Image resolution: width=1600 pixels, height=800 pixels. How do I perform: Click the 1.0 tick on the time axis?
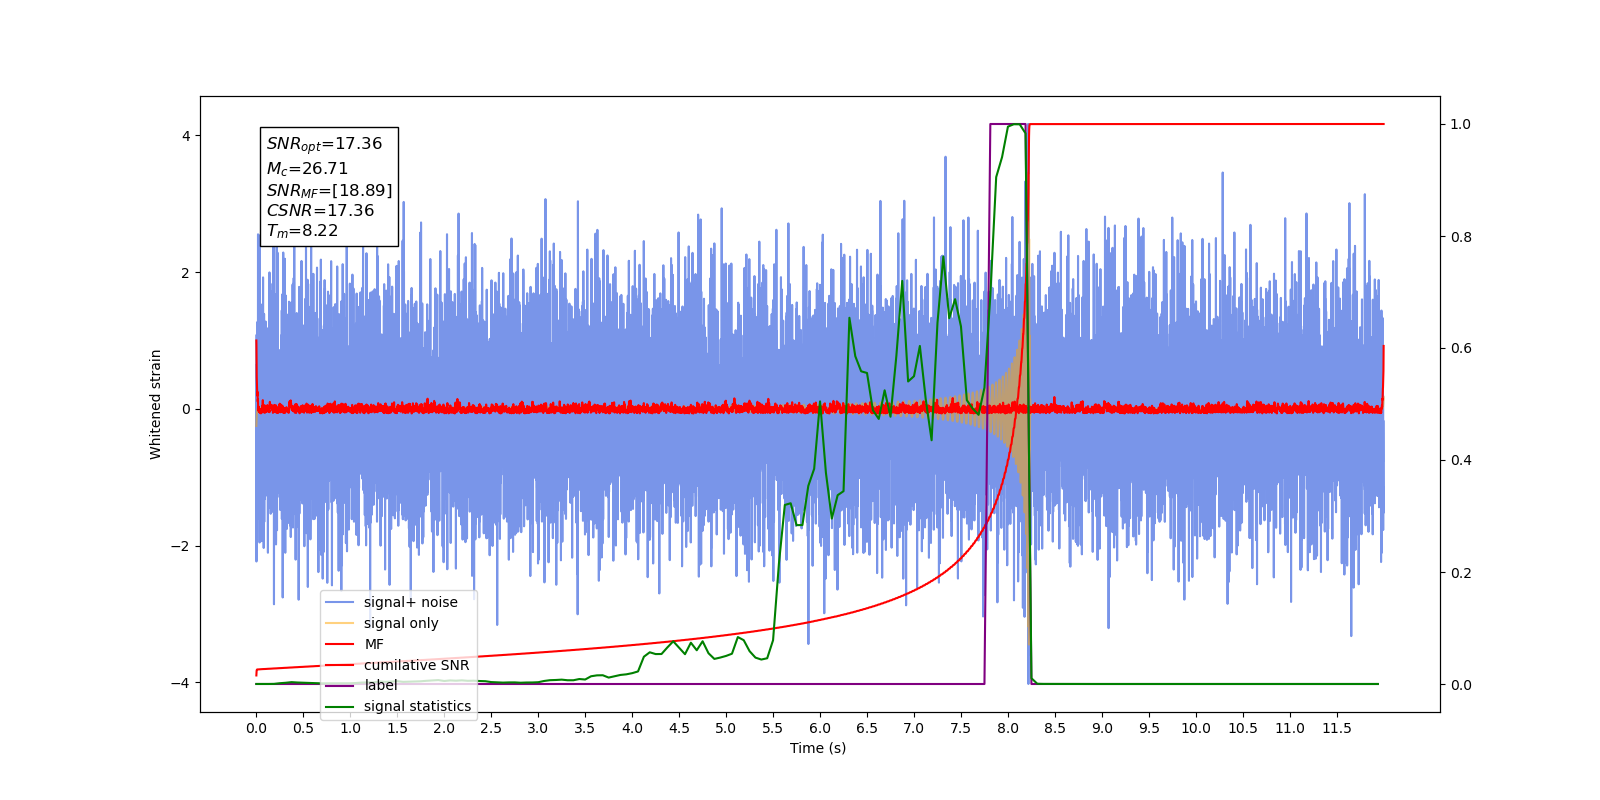[x=350, y=728]
